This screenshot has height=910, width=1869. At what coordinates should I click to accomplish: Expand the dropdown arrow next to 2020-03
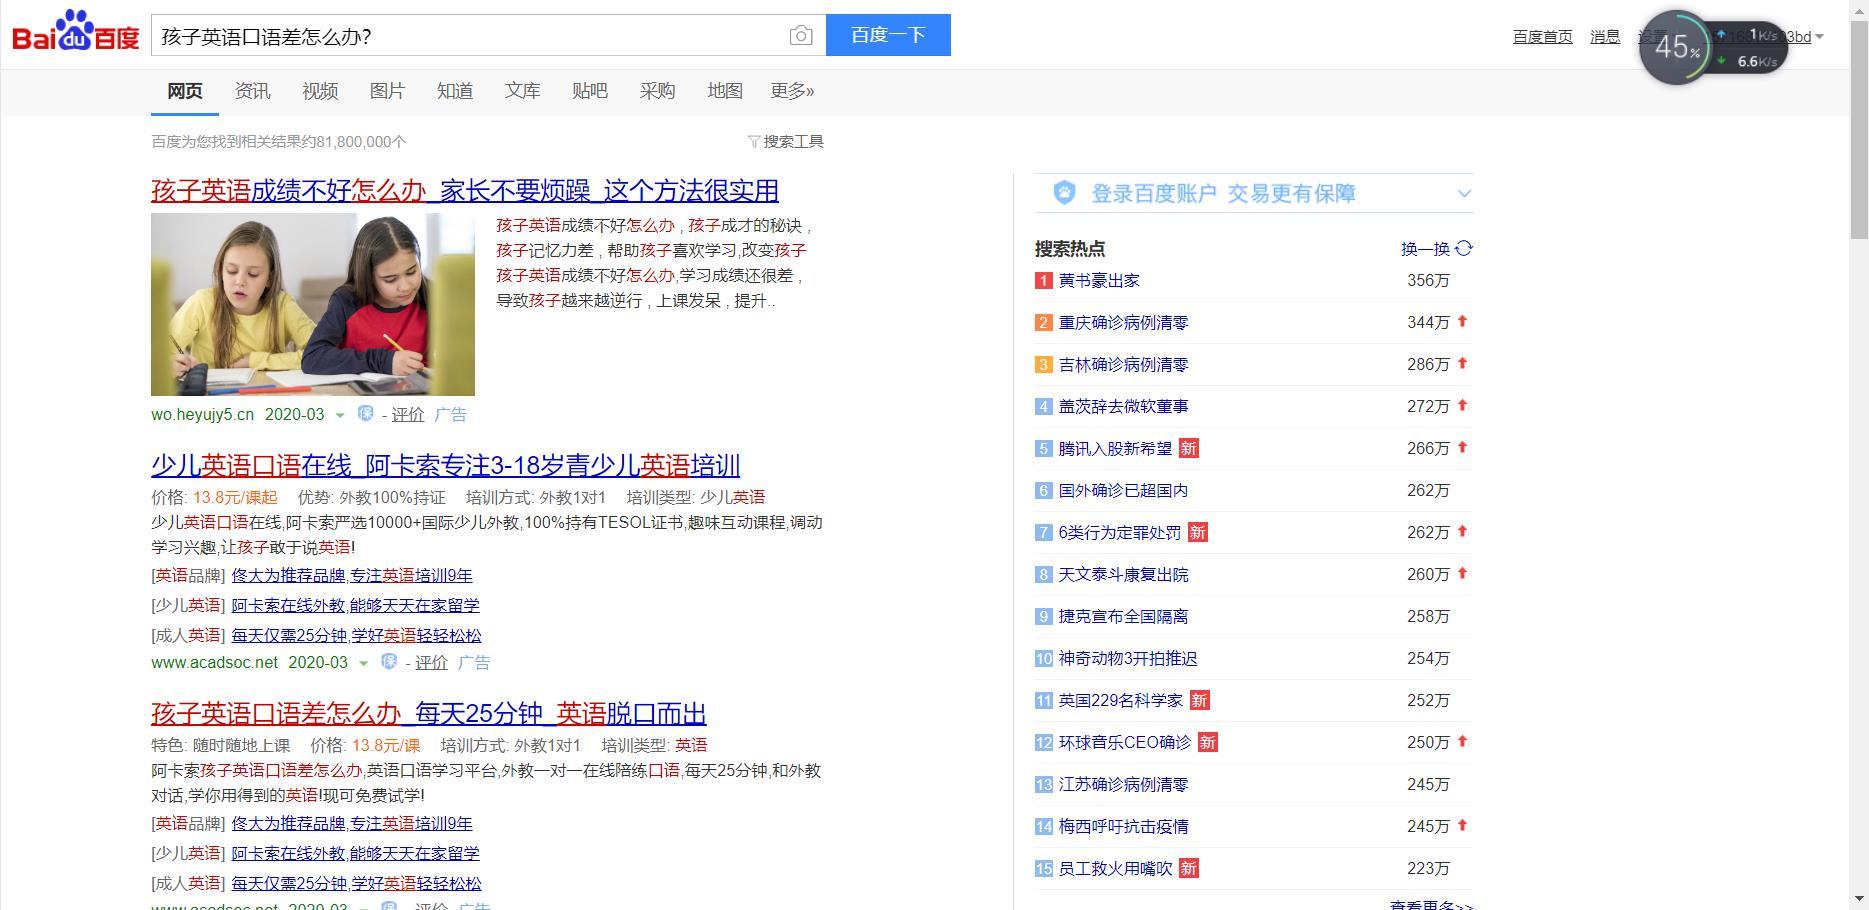click(340, 414)
